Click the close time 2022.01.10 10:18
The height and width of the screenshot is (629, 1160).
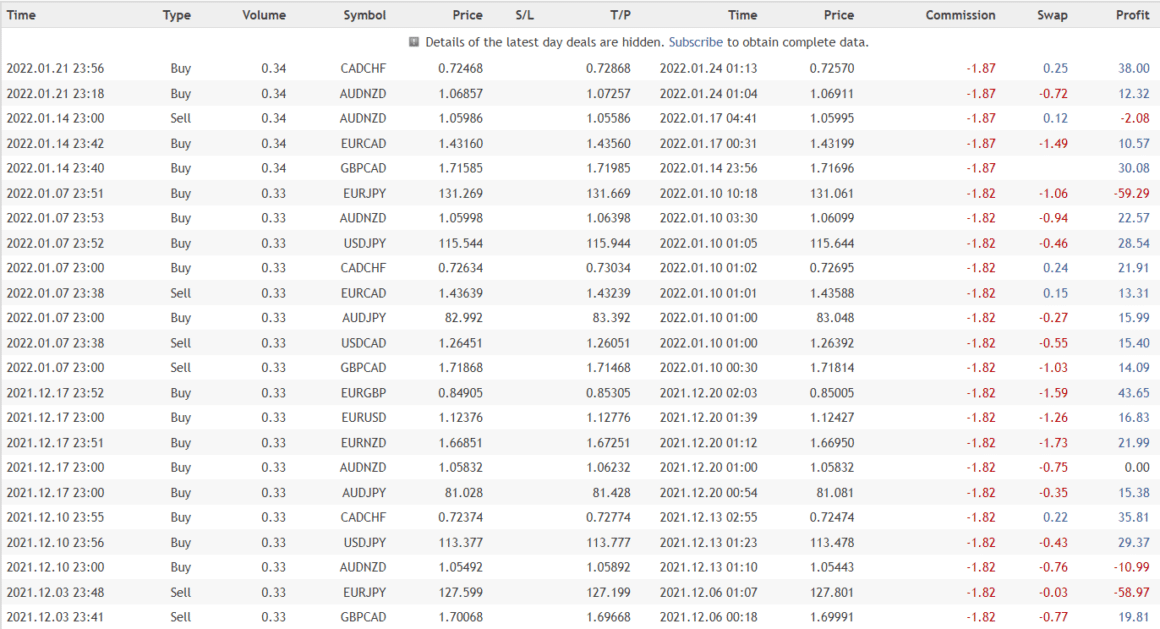click(x=708, y=193)
